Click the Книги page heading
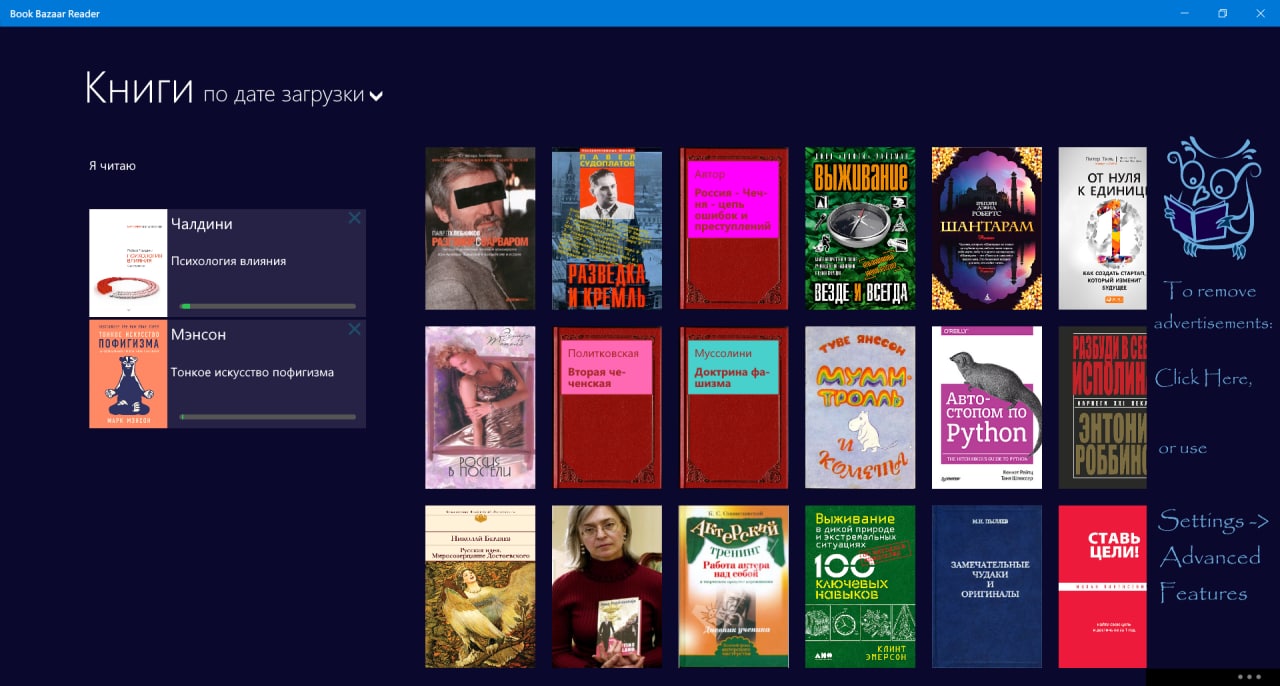This screenshot has height=686, width=1280. pyautogui.click(x=139, y=88)
